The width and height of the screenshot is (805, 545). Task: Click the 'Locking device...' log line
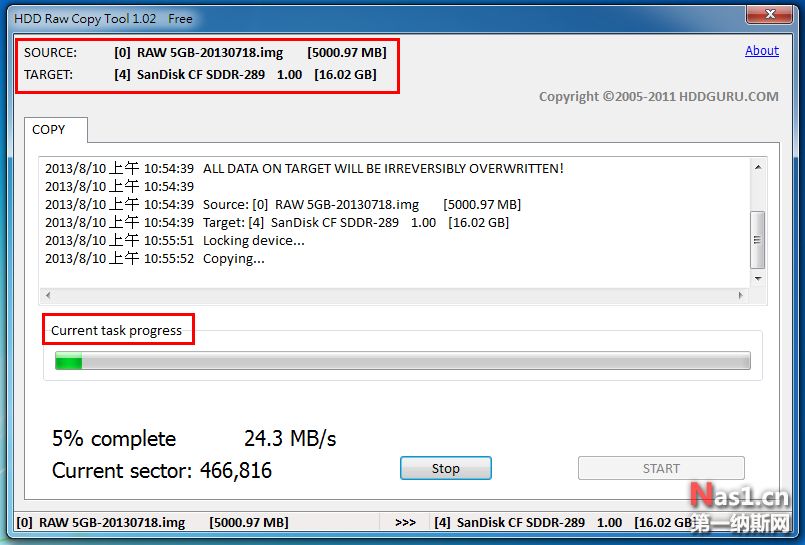(x=175, y=240)
